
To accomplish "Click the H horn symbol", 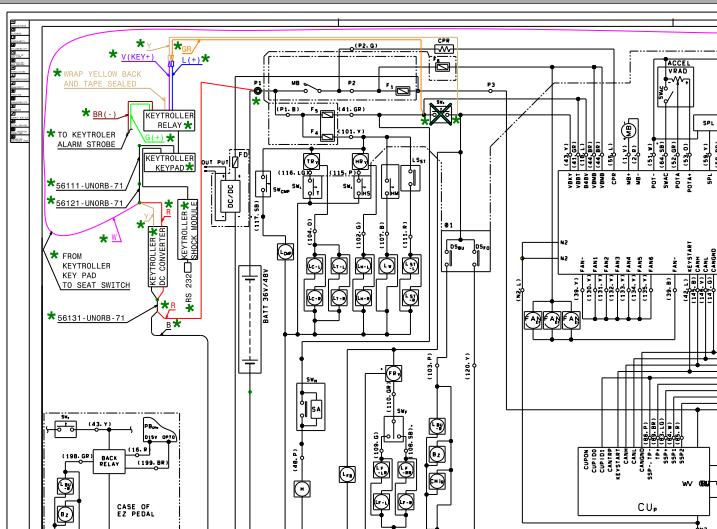I will (302, 489).
